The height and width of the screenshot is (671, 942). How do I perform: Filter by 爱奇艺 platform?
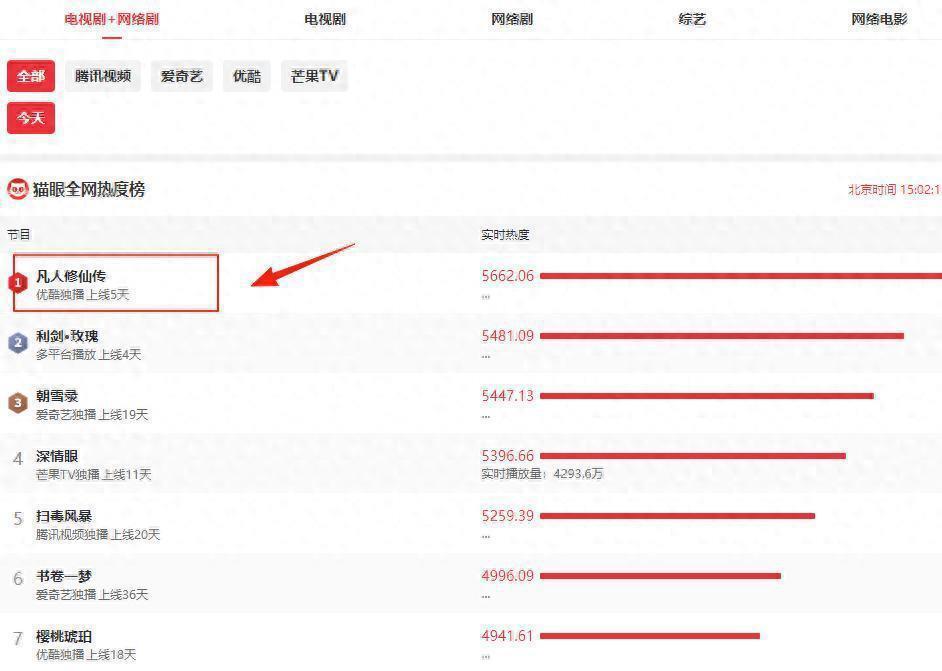coord(182,76)
